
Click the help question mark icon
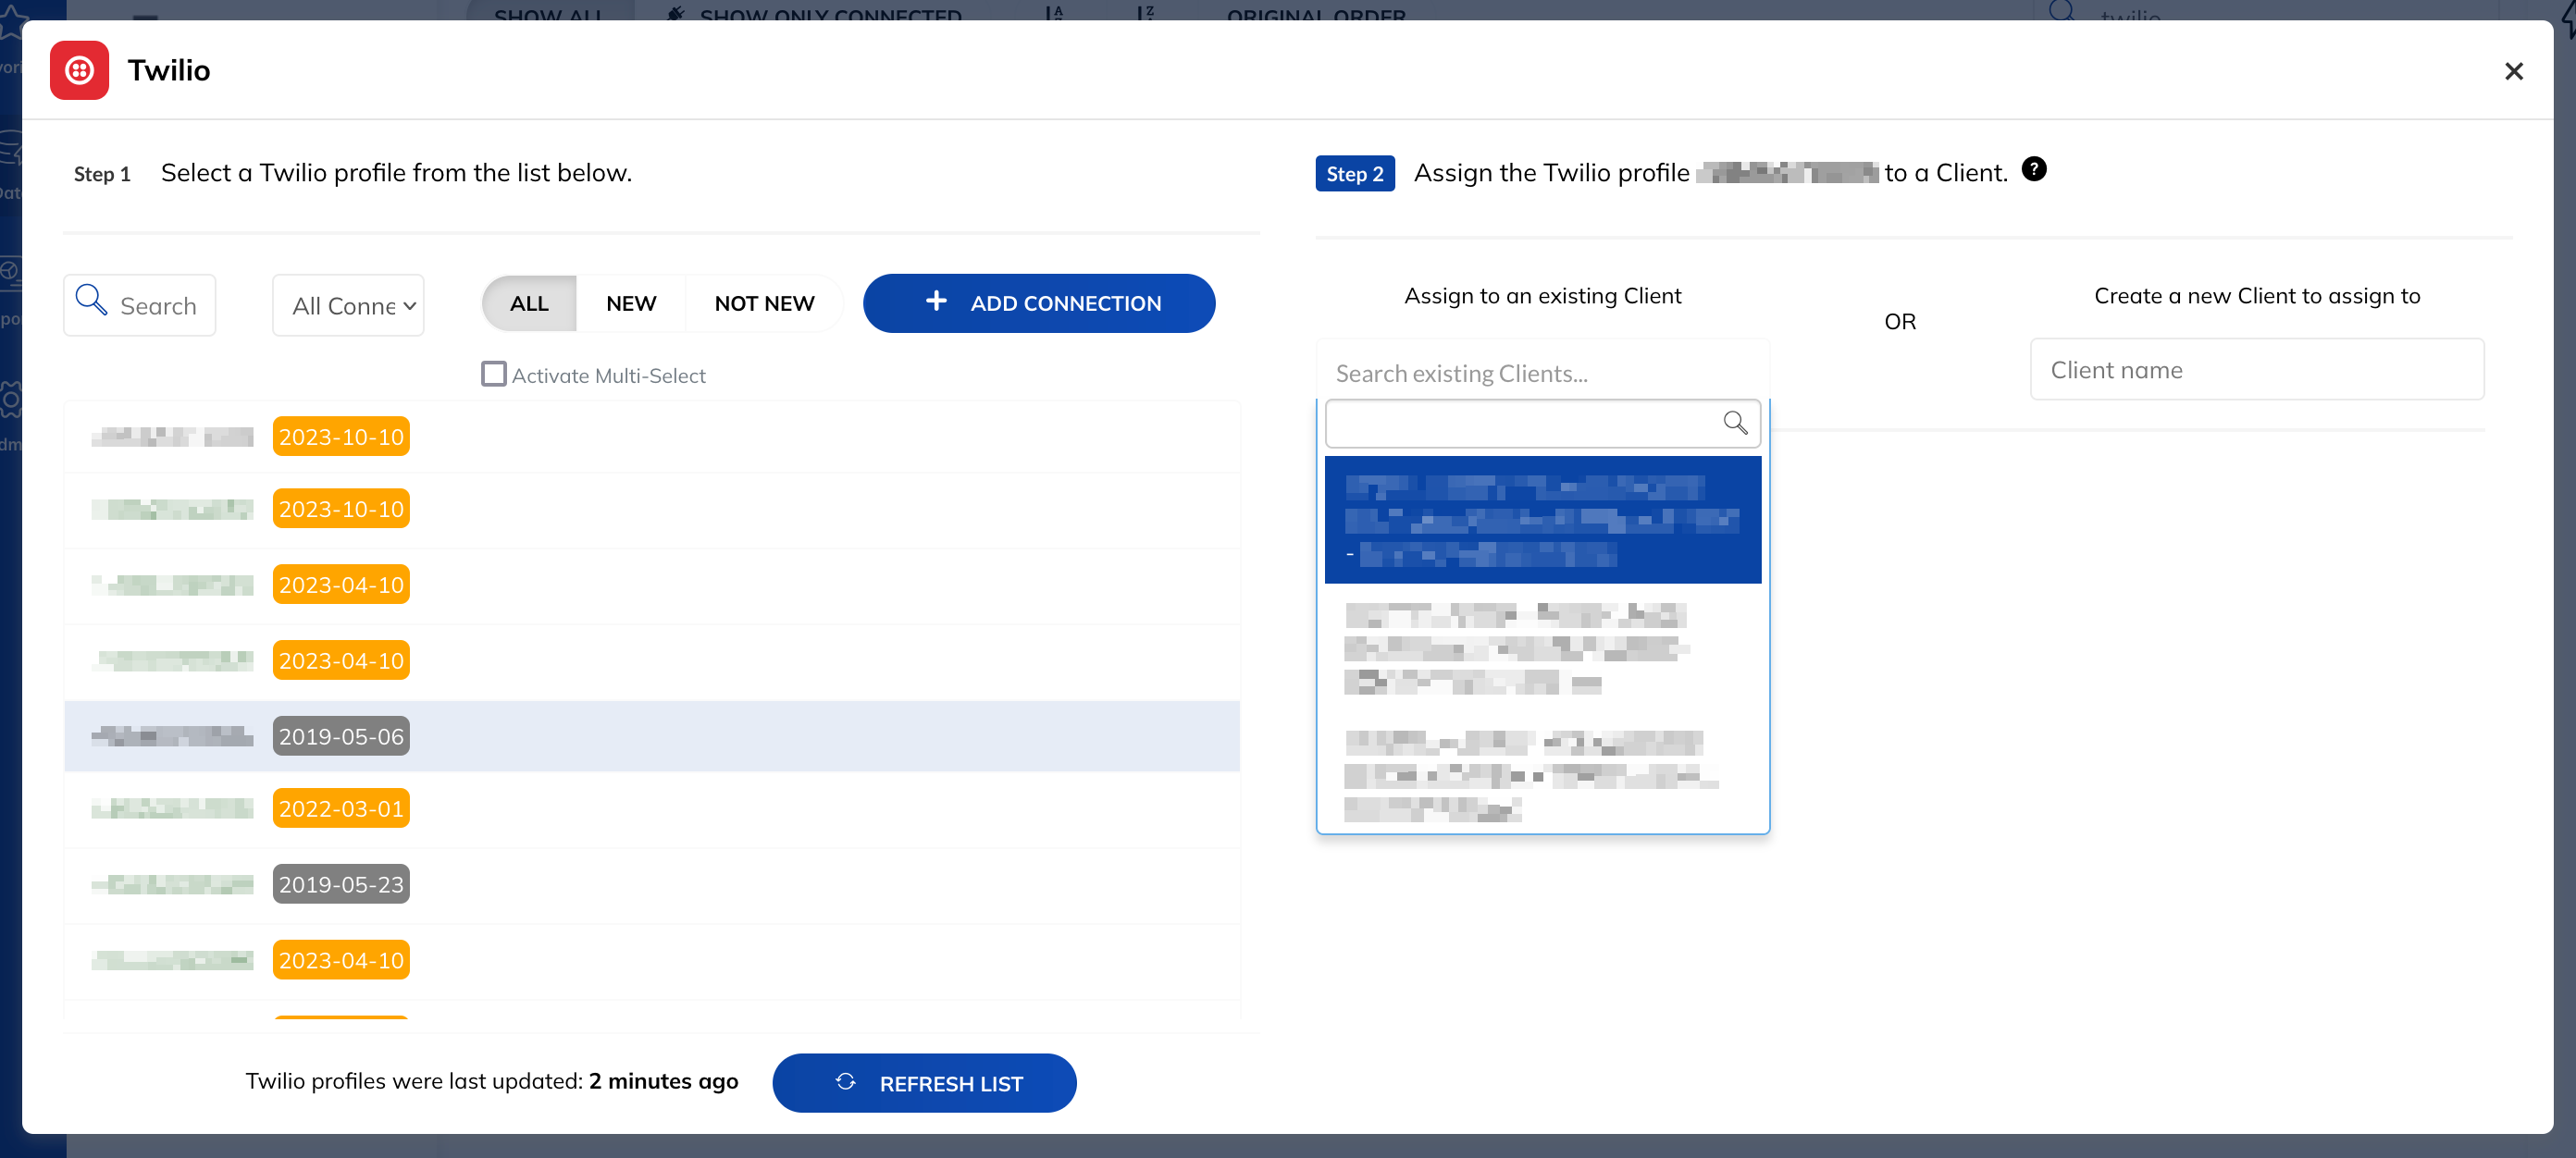click(2033, 169)
